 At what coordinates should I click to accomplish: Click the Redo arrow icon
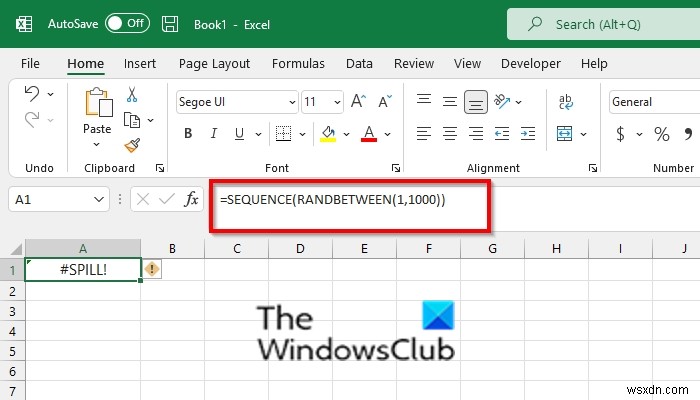pos(32,120)
